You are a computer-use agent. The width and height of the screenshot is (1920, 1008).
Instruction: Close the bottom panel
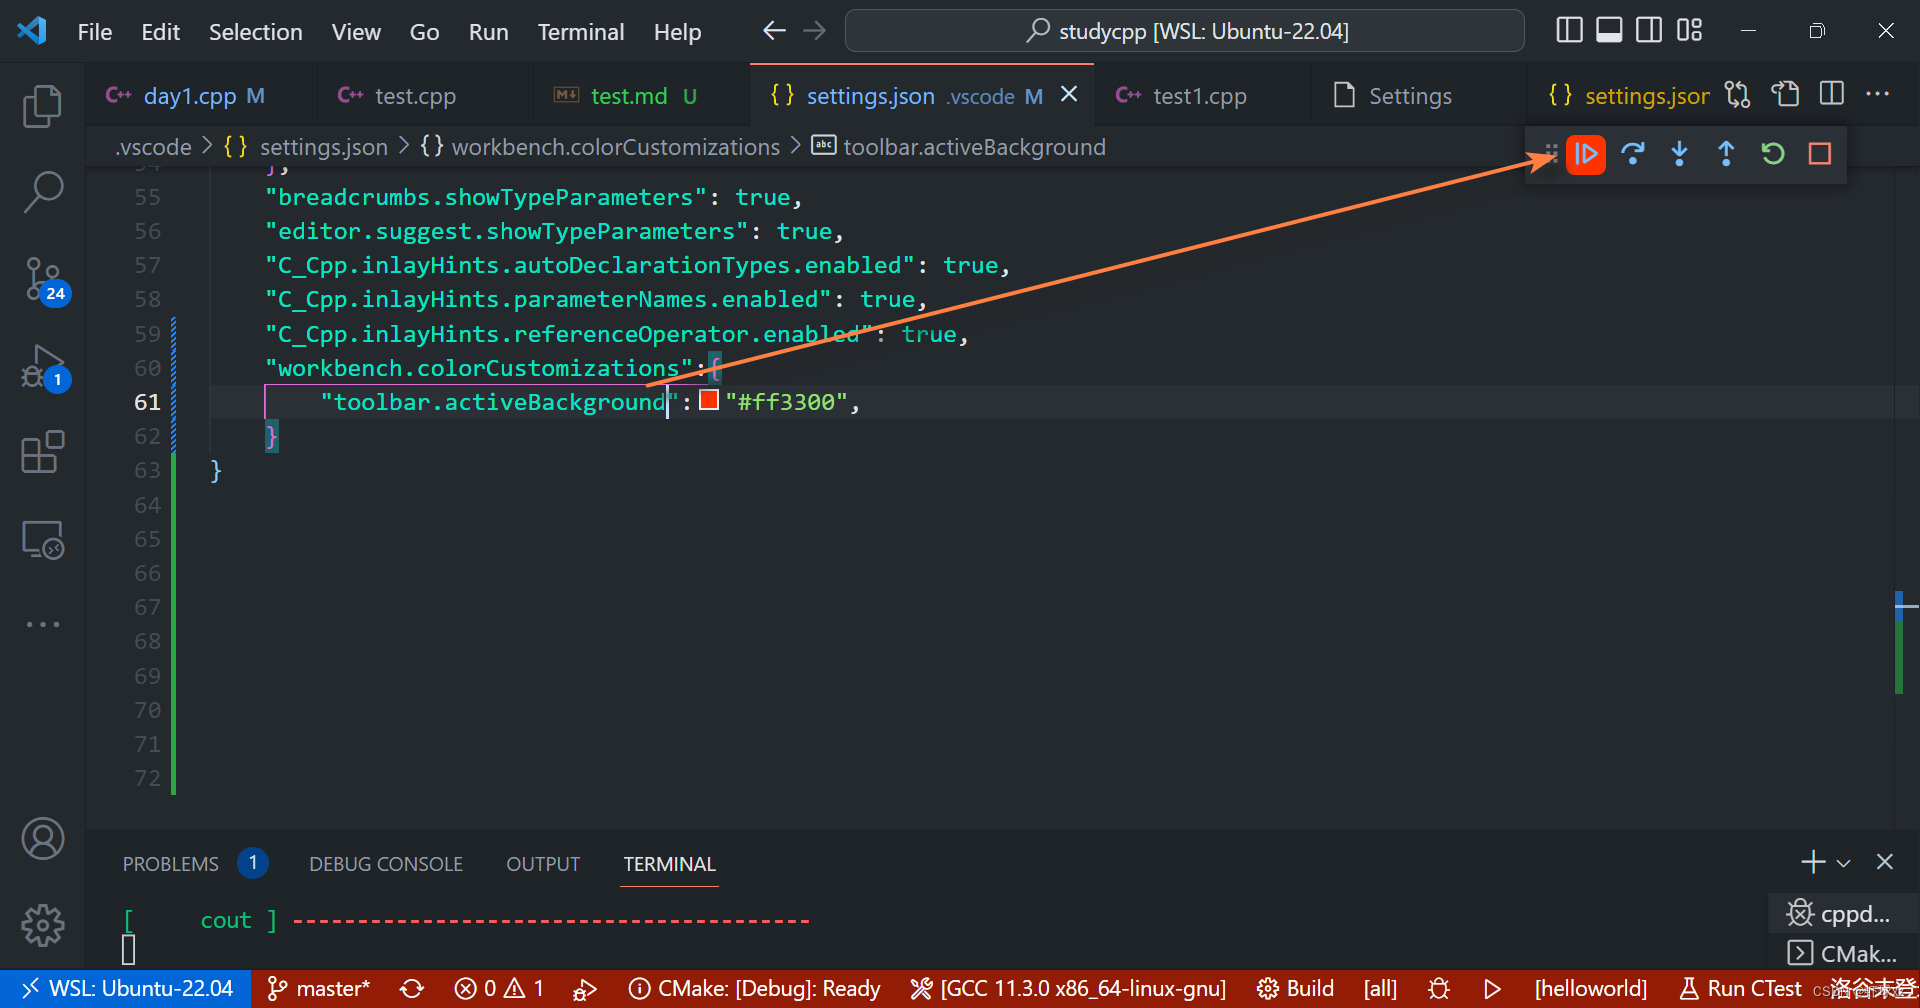[1885, 862]
